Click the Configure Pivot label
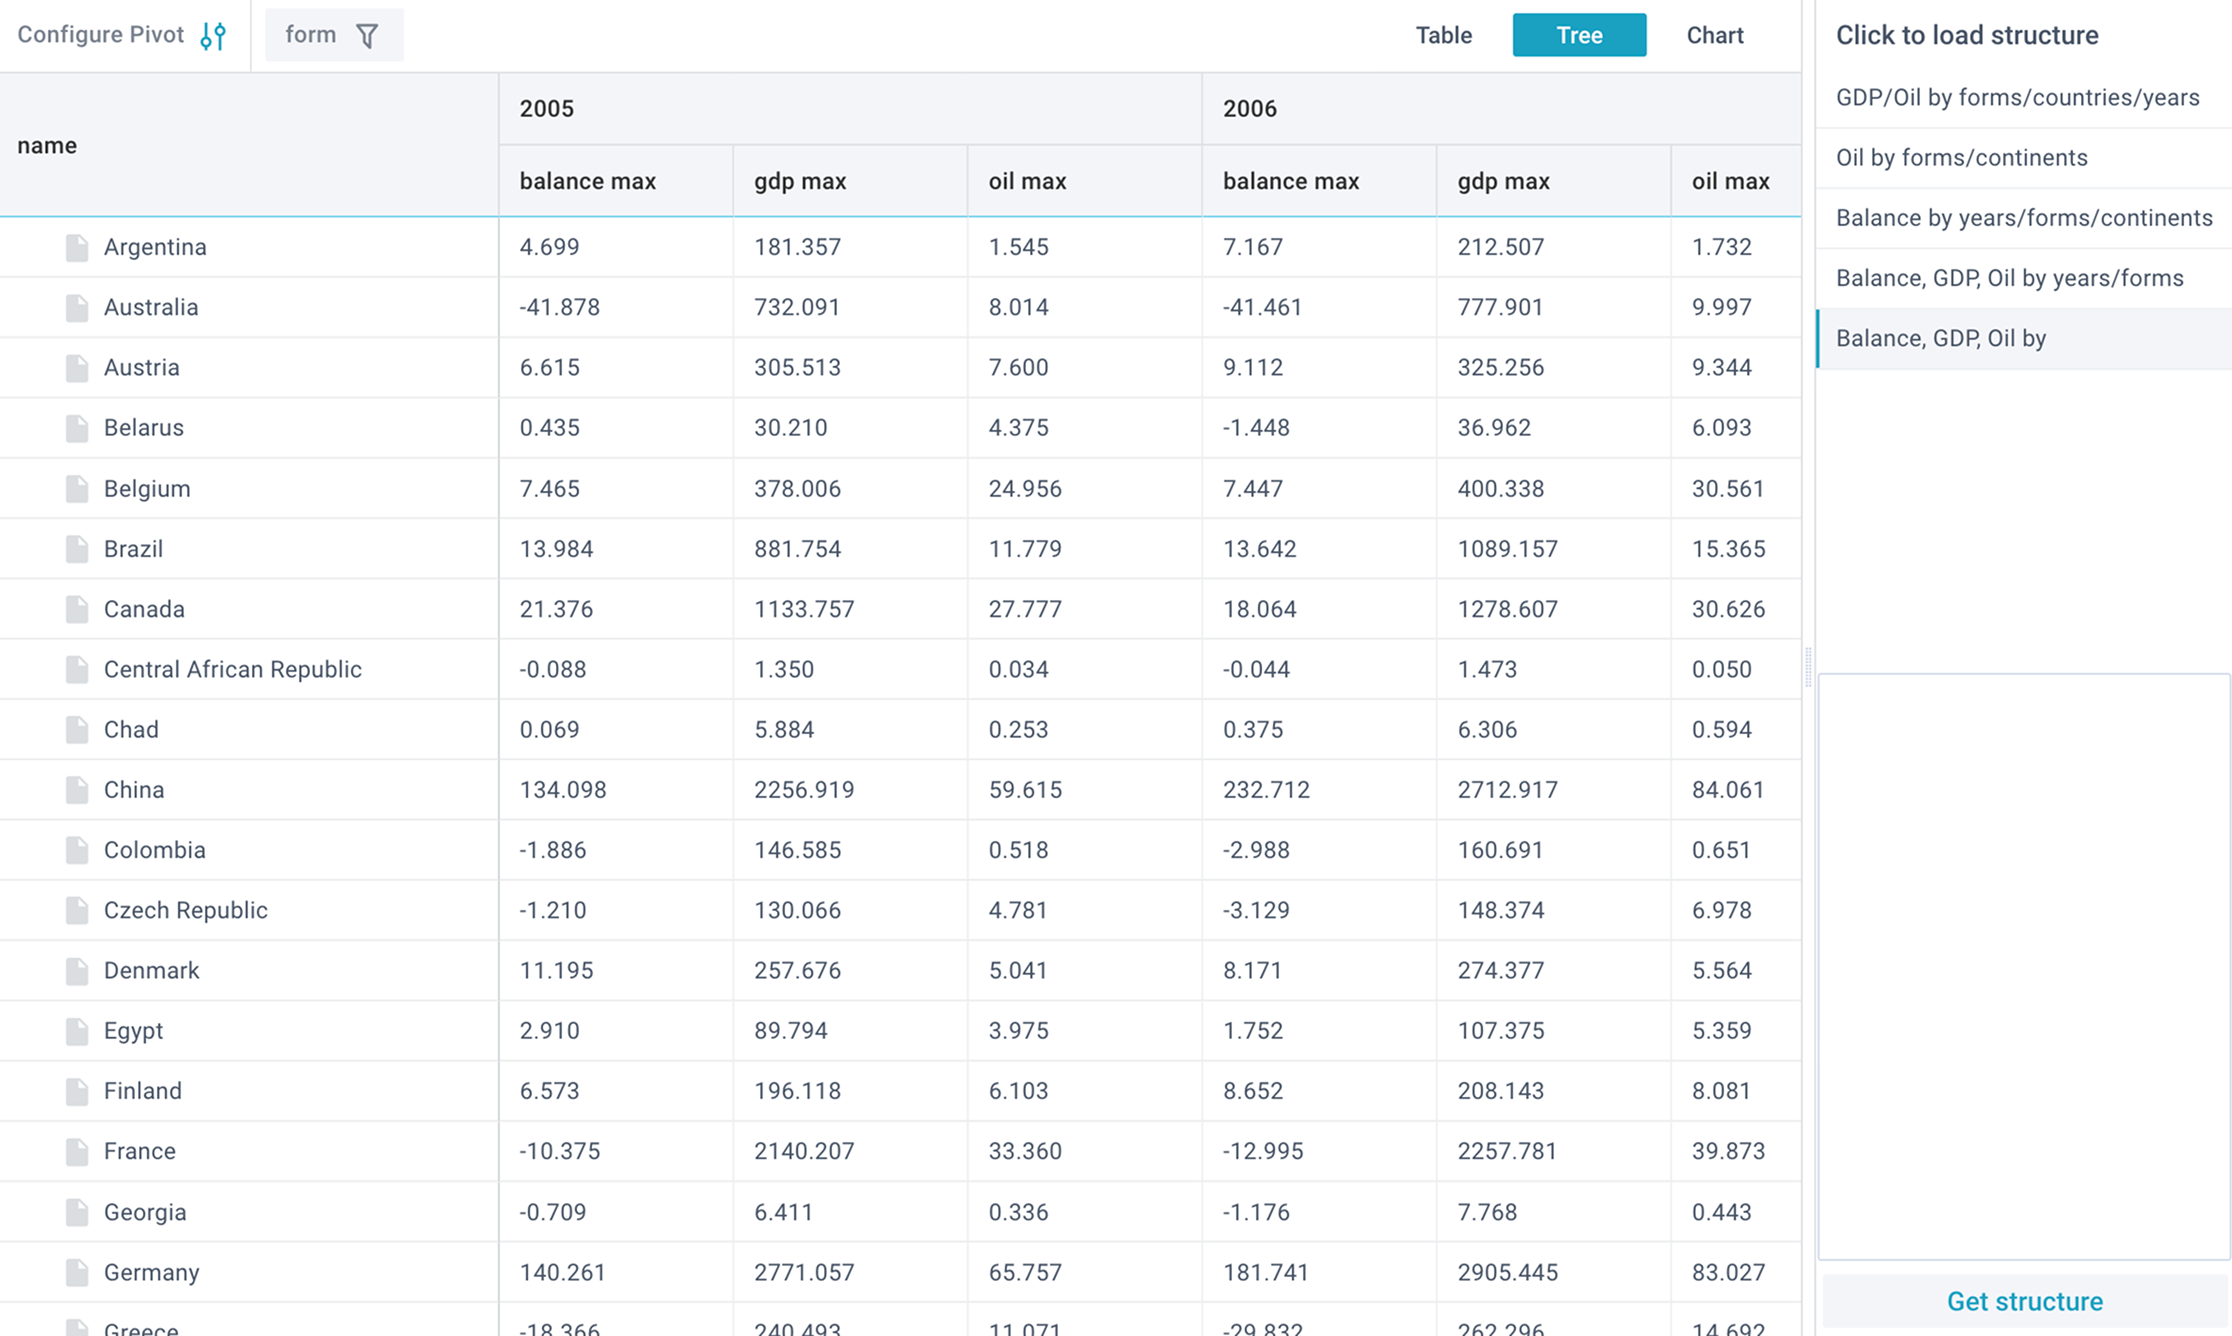Viewport: 2232px width, 1336px height. (x=101, y=35)
